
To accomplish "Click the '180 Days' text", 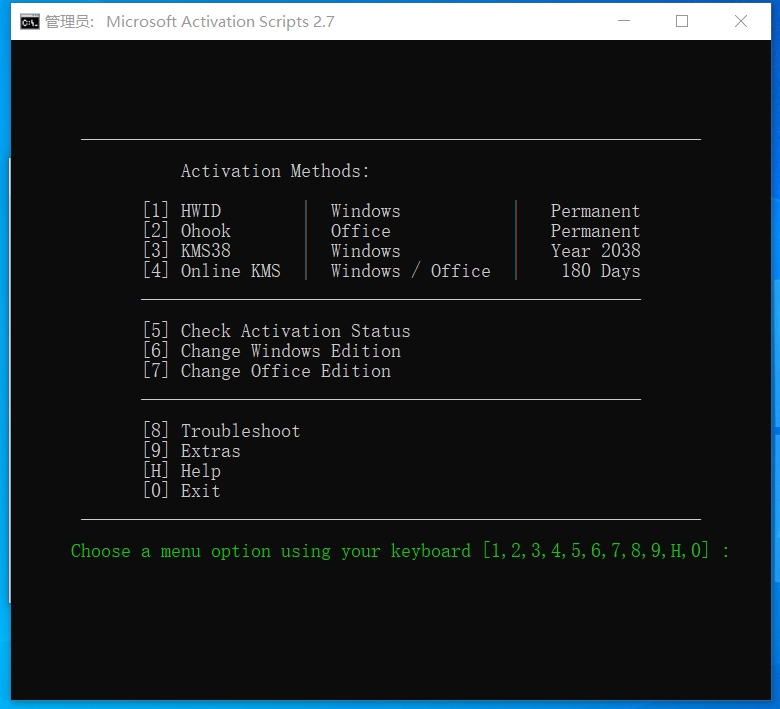I will tap(601, 271).
